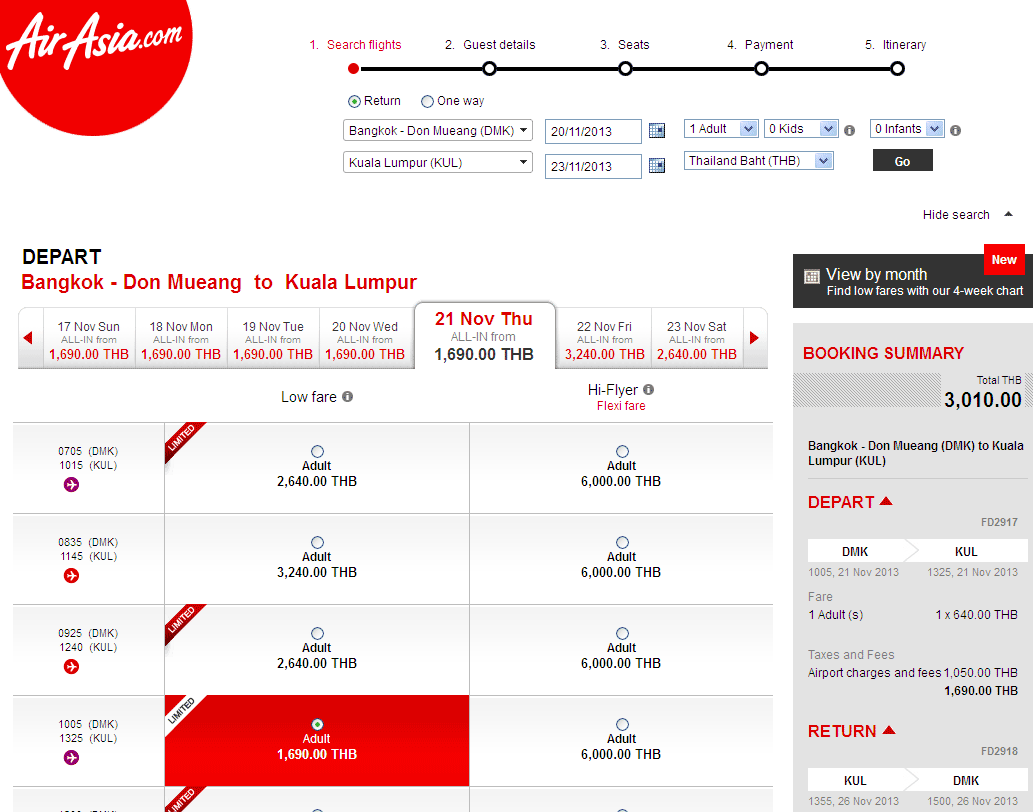Select Hi-Flyer fare for the 1005 flight
Image resolution: width=1033 pixels, height=812 pixels.
622,724
